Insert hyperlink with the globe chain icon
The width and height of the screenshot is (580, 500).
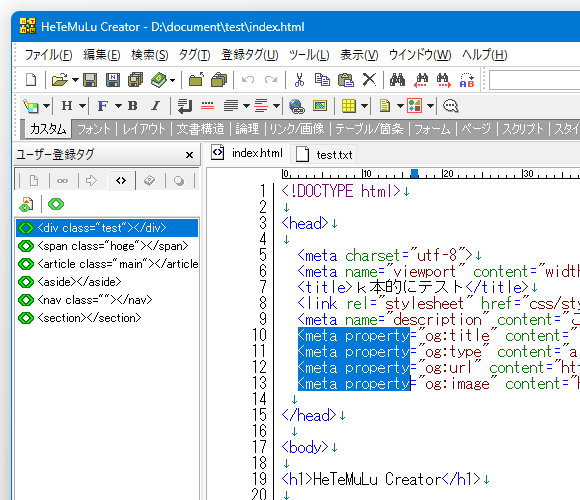tap(297, 106)
